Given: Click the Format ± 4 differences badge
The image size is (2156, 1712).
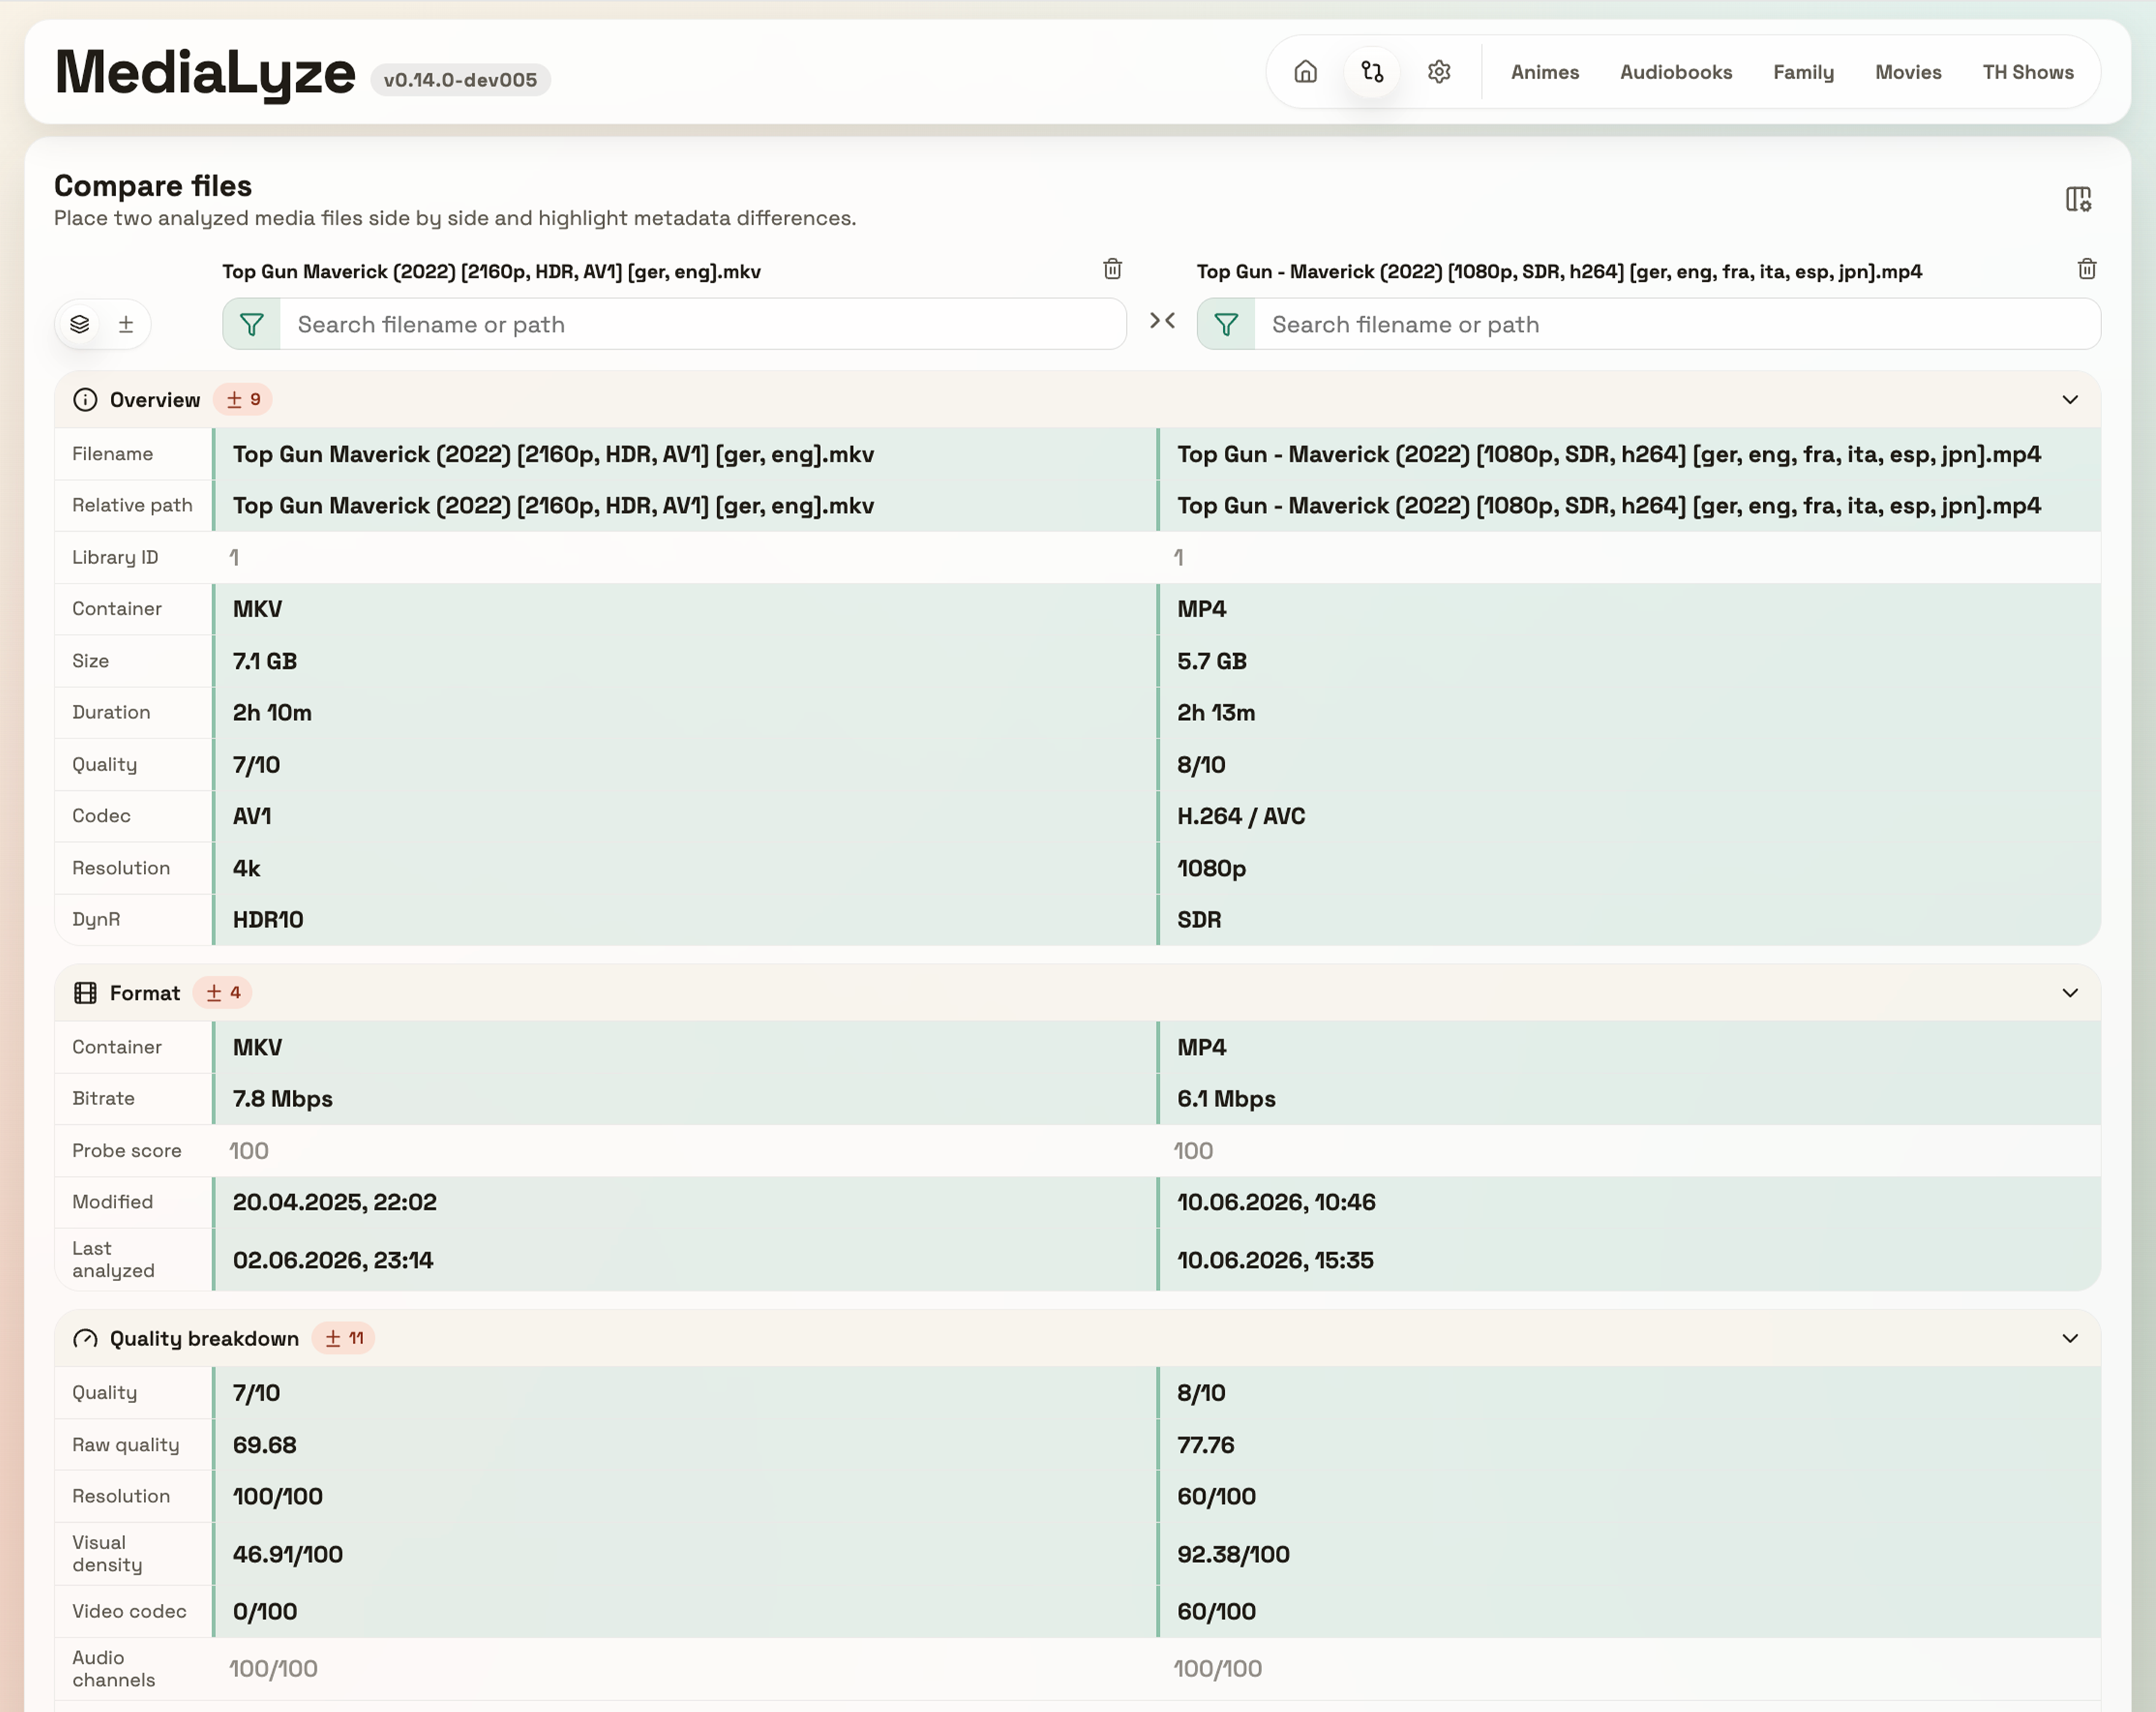Looking at the screenshot, I should [223, 993].
